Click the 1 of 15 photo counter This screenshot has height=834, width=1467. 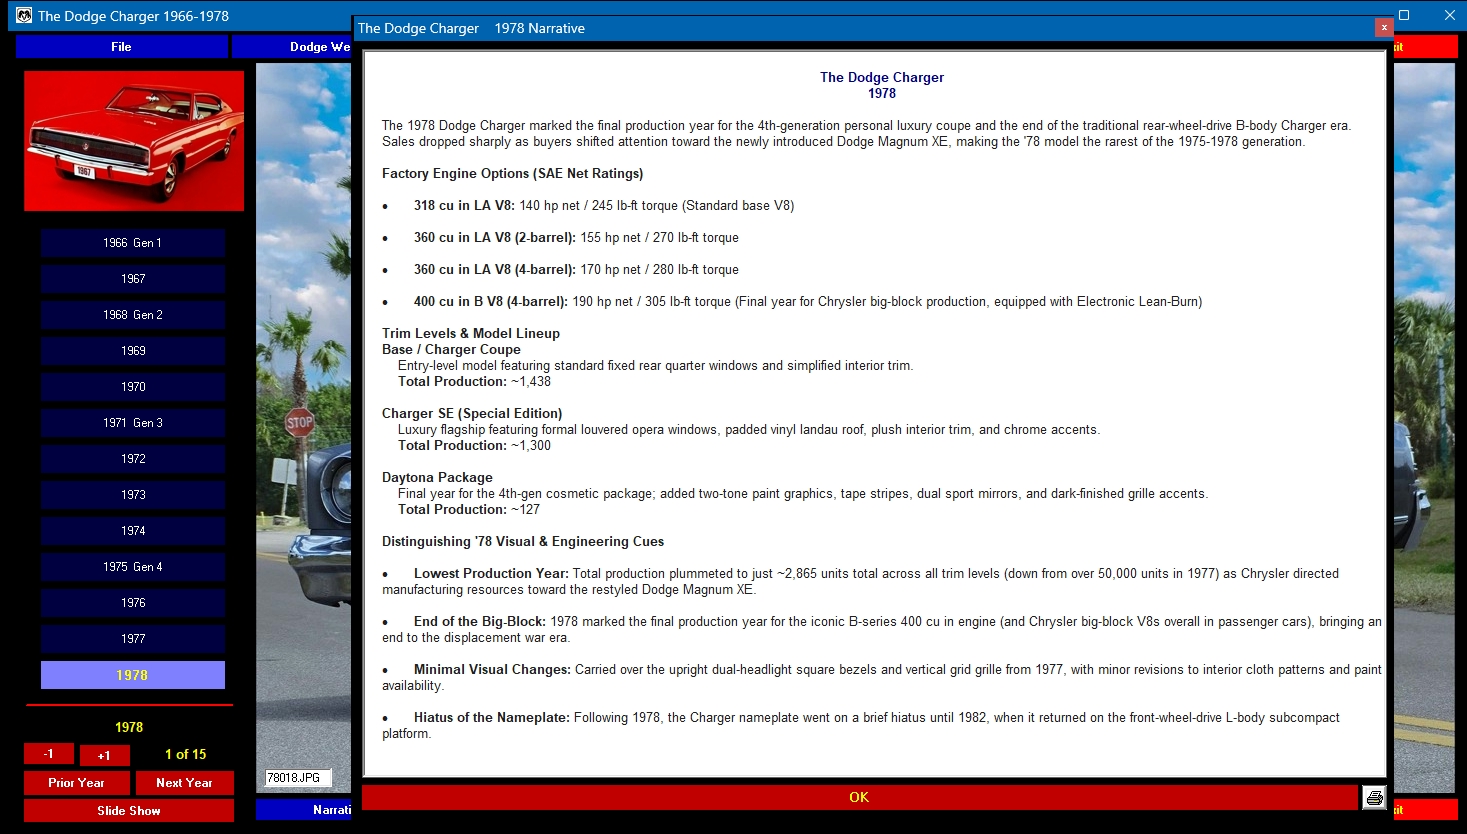[x=186, y=754]
